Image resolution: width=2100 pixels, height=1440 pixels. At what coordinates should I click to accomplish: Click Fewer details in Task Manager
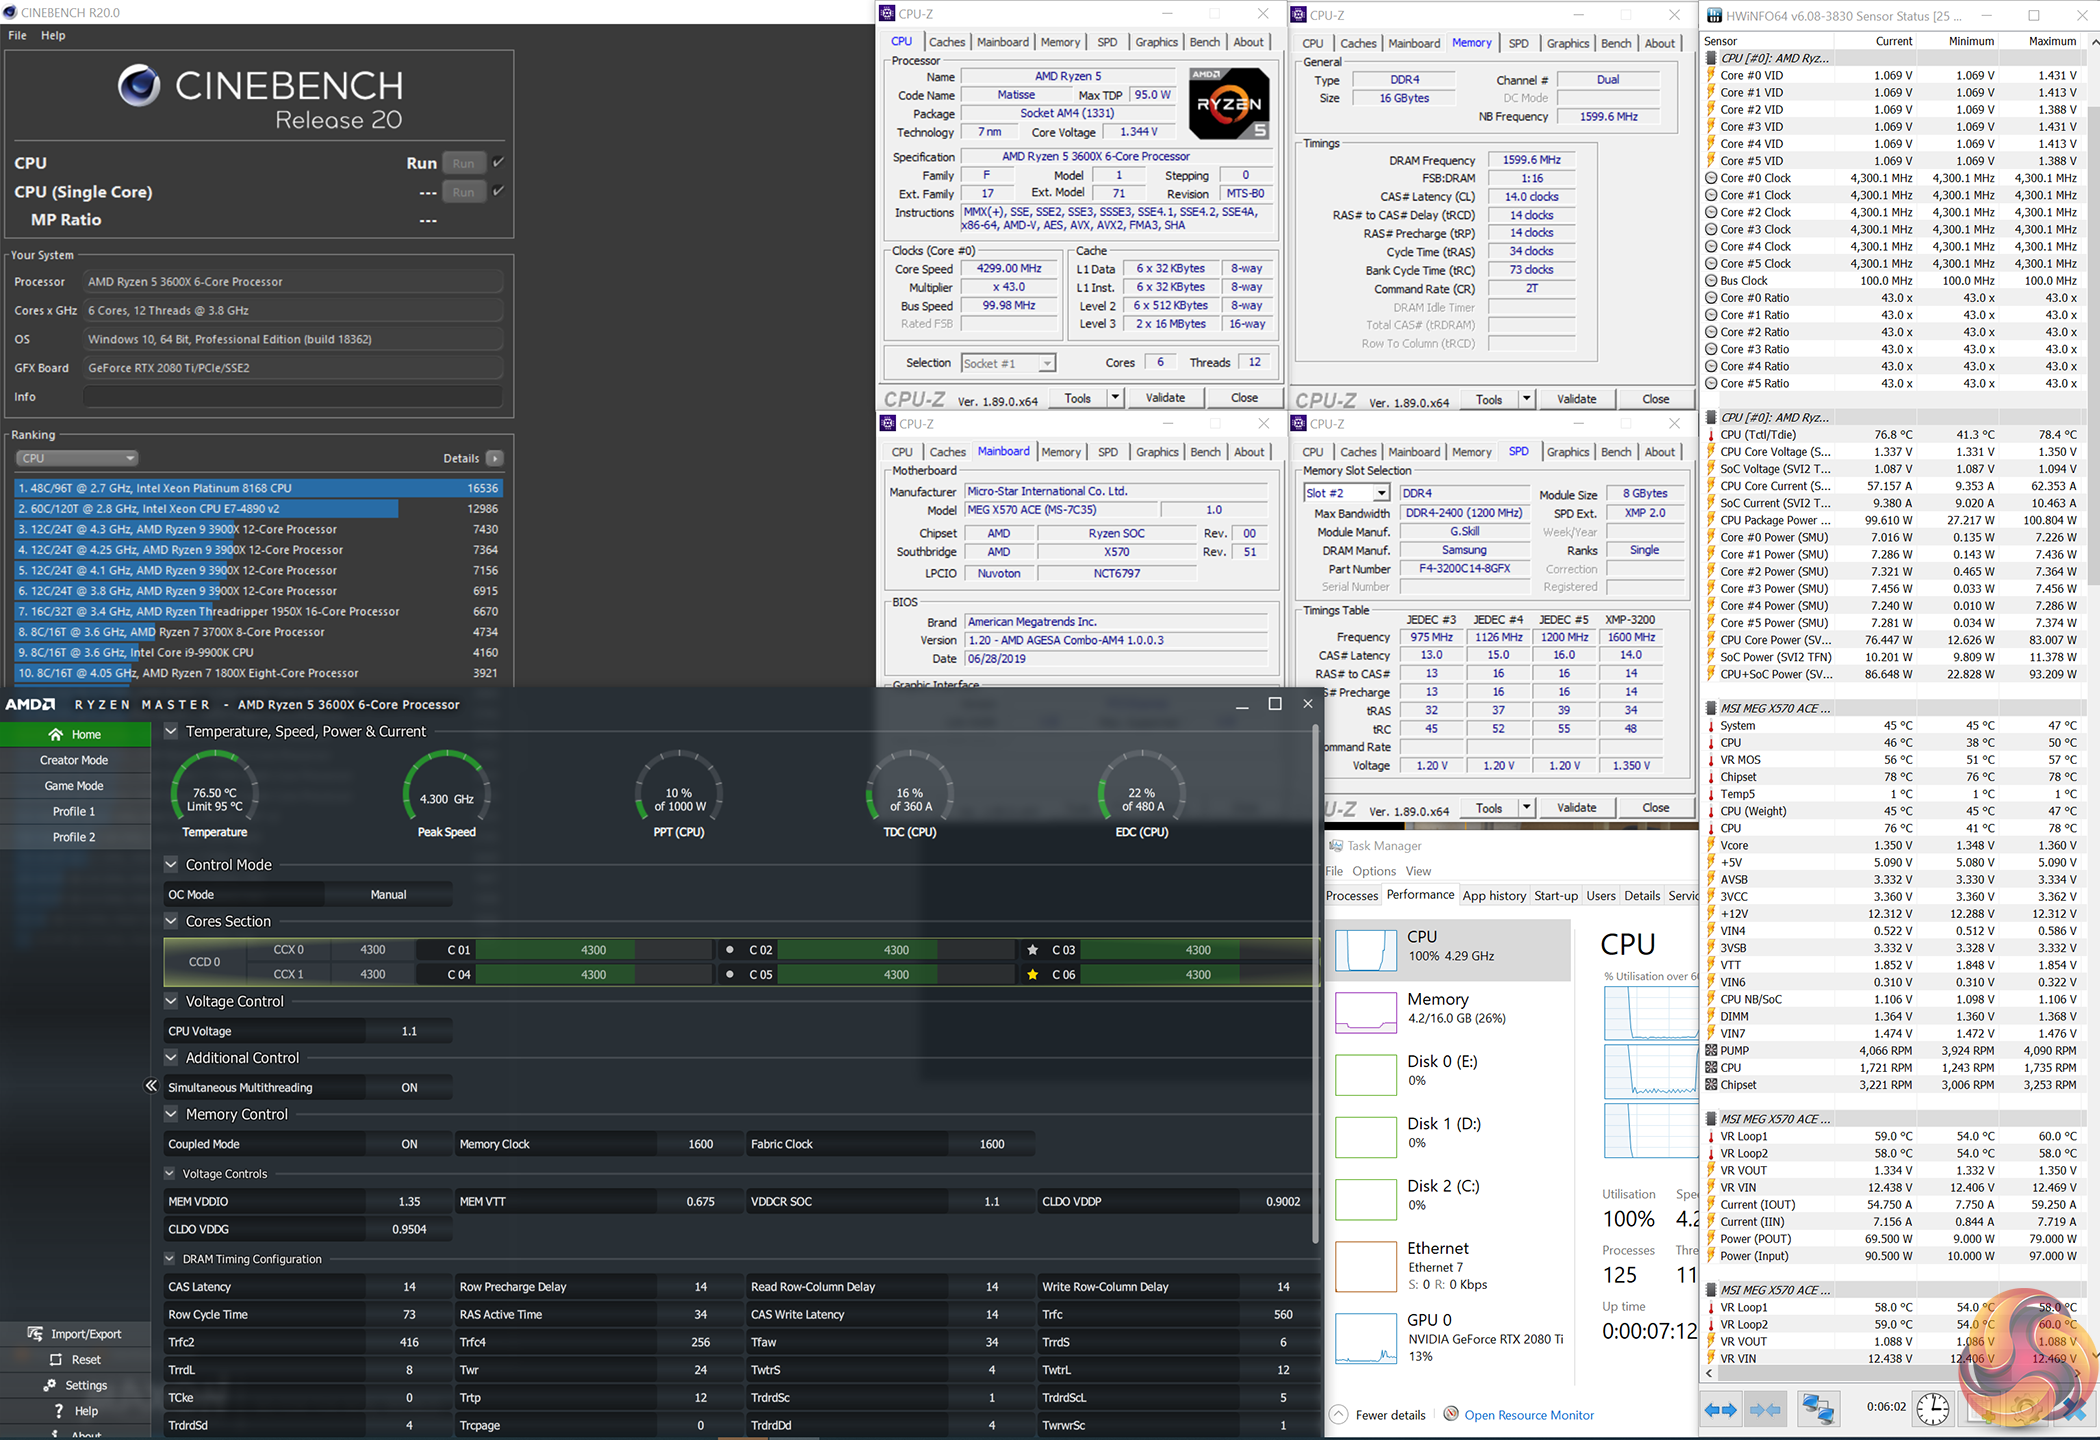[1389, 1415]
